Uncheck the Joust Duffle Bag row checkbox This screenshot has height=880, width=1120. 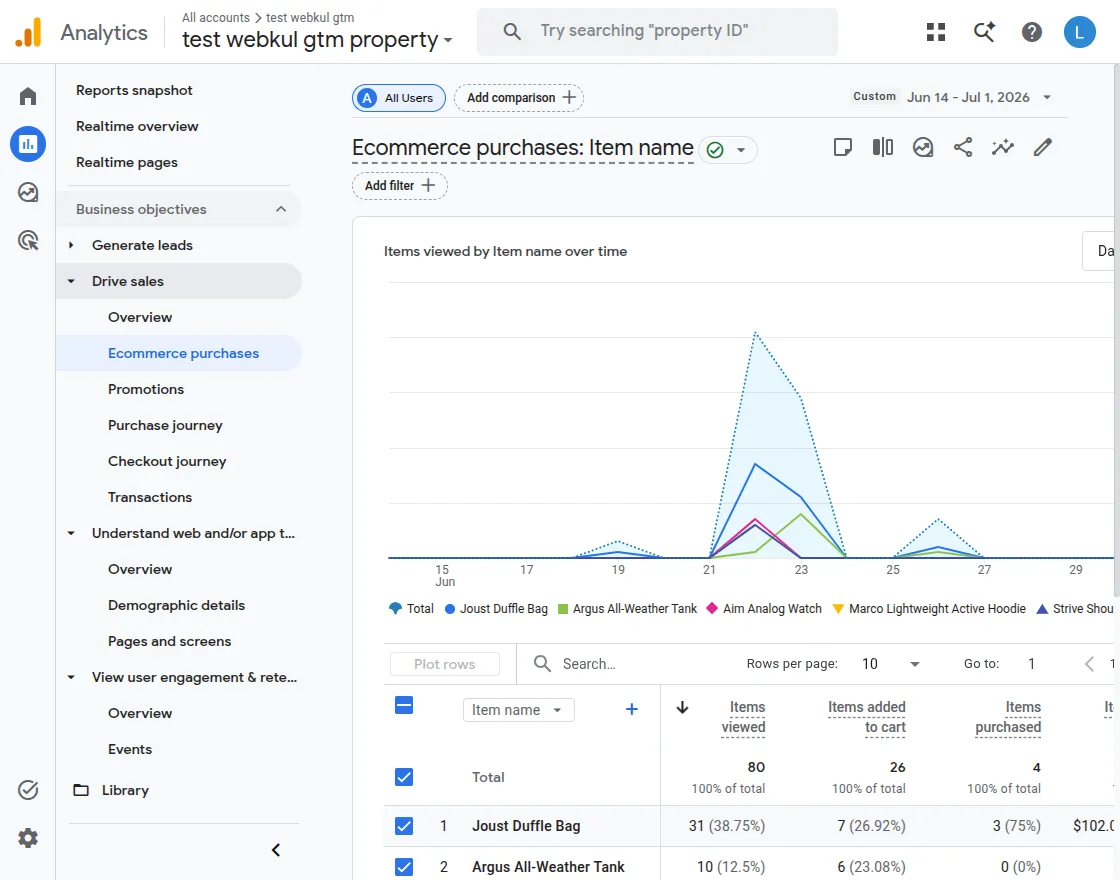404,826
